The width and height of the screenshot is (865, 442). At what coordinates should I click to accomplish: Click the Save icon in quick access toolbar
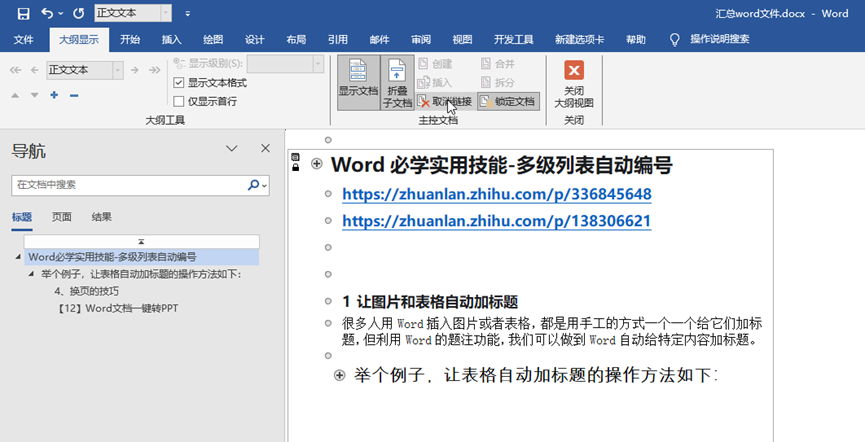(24, 13)
